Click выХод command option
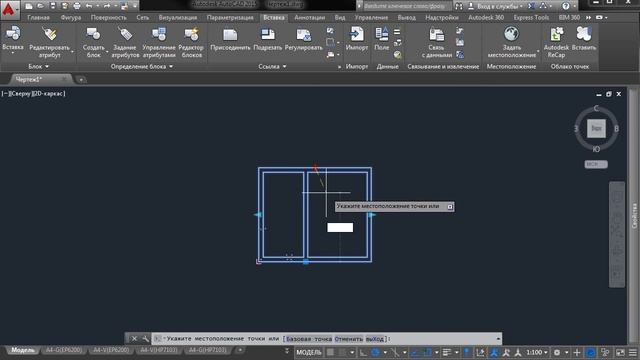 pos(374,339)
